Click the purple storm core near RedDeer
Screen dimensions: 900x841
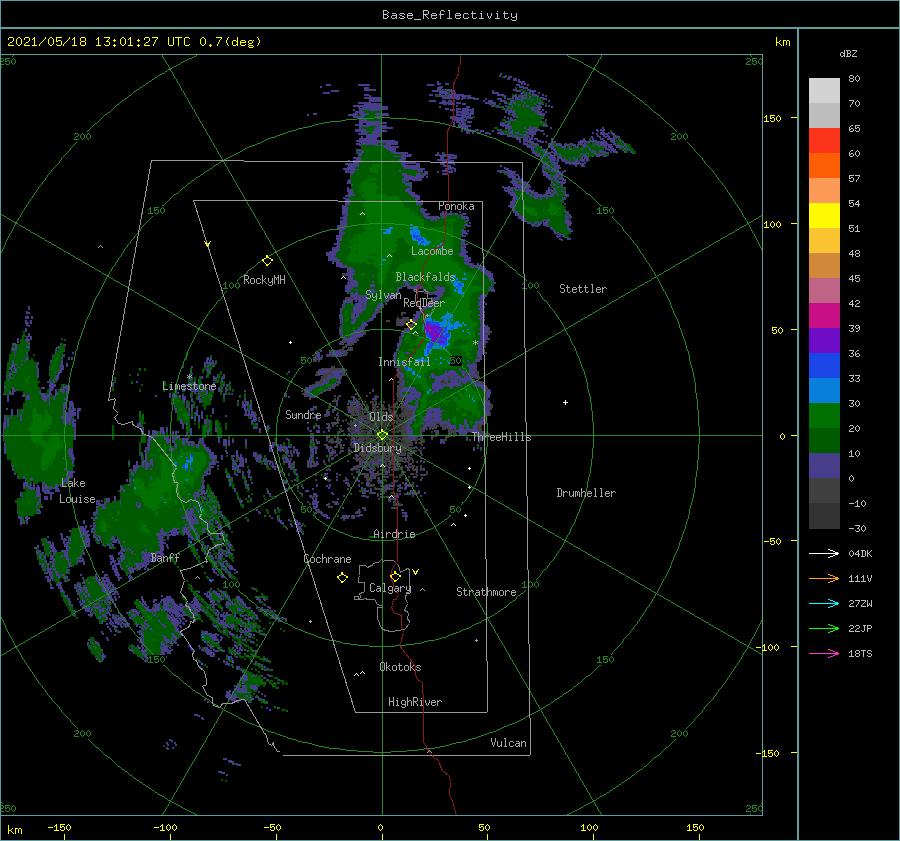tap(434, 332)
